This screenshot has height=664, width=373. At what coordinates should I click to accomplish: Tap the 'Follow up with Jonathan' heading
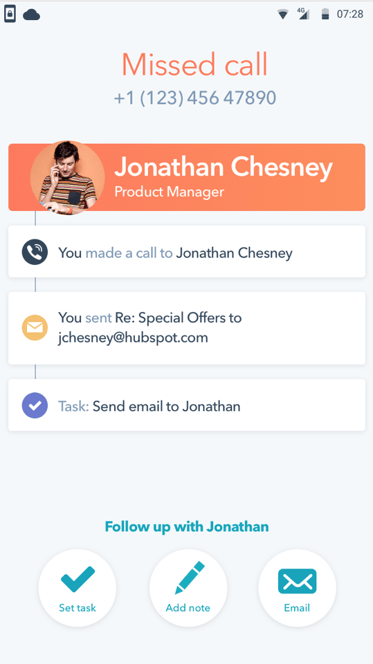coord(187,527)
